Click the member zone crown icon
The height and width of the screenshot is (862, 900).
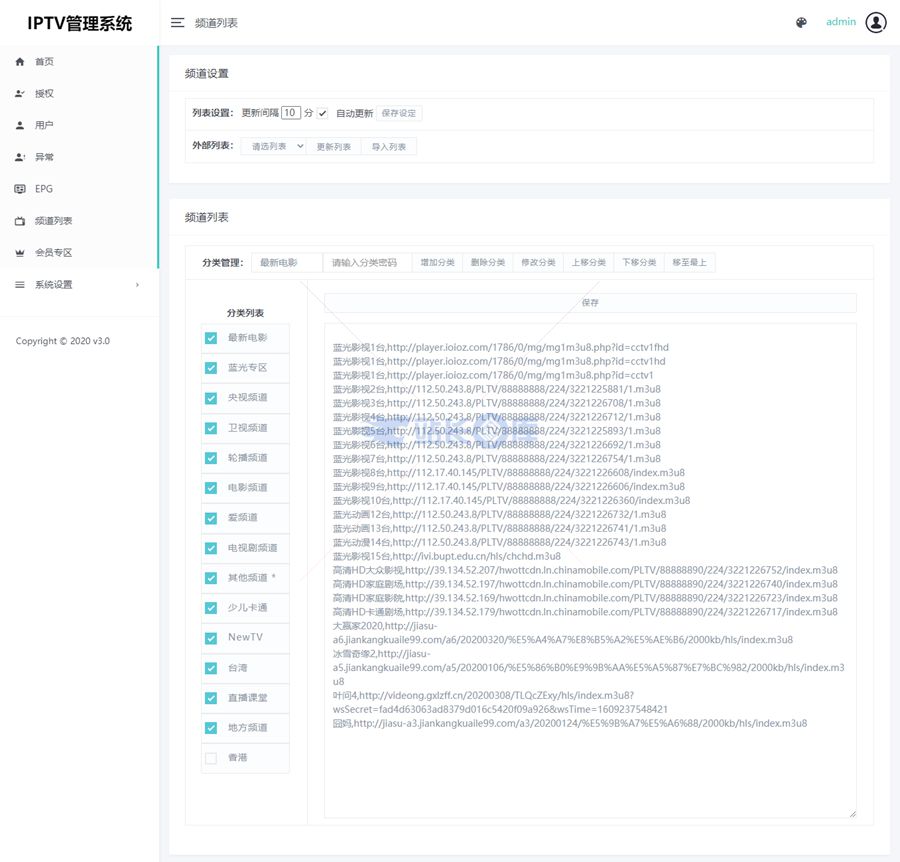pos(20,253)
